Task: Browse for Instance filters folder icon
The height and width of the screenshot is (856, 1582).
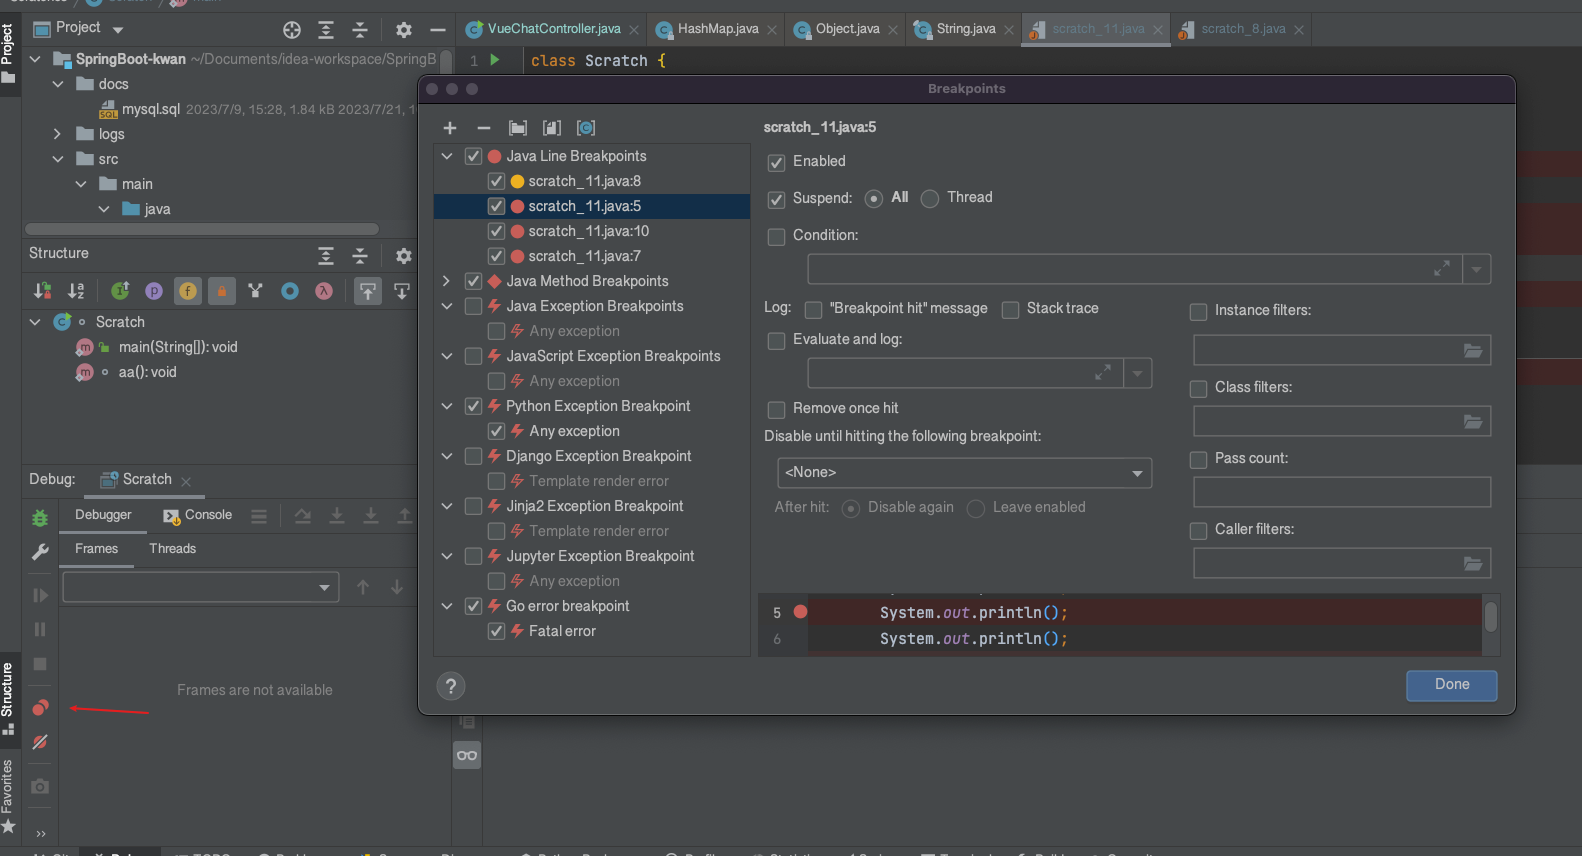Action: click(1473, 351)
